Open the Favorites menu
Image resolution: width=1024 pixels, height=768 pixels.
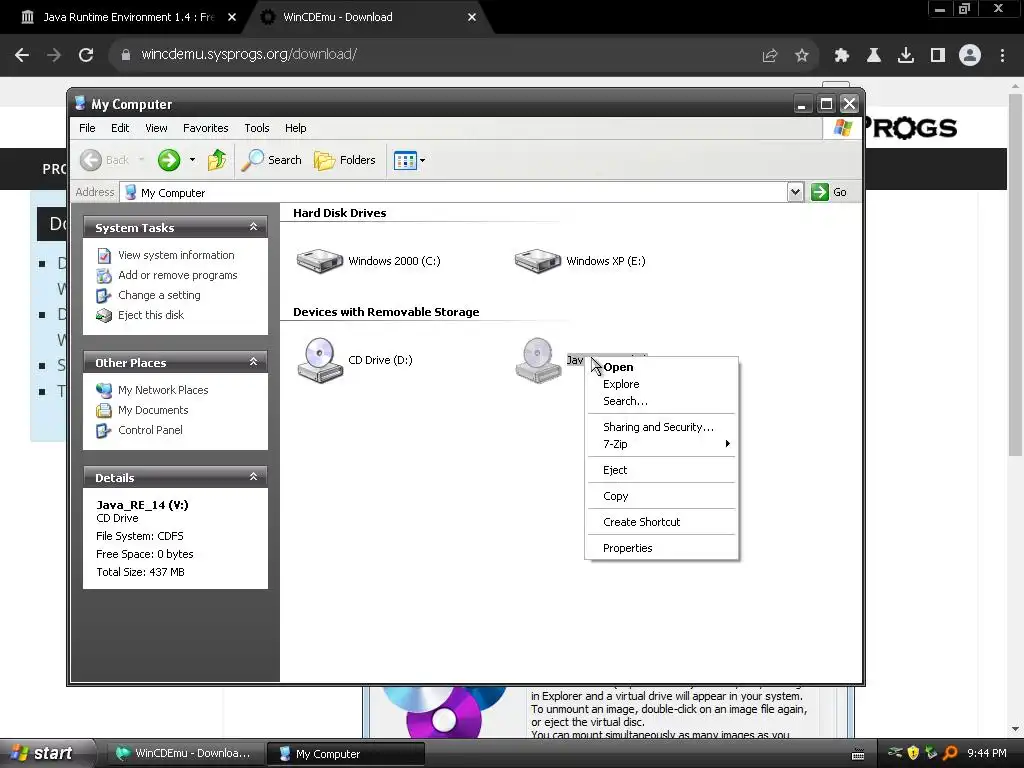pos(206,128)
